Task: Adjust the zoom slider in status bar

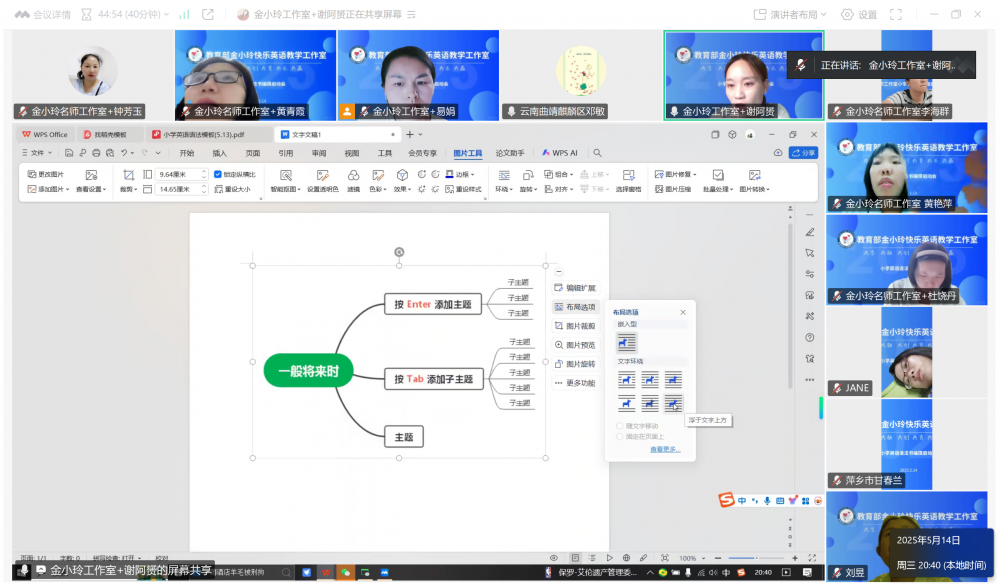Action: (x=742, y=558)
